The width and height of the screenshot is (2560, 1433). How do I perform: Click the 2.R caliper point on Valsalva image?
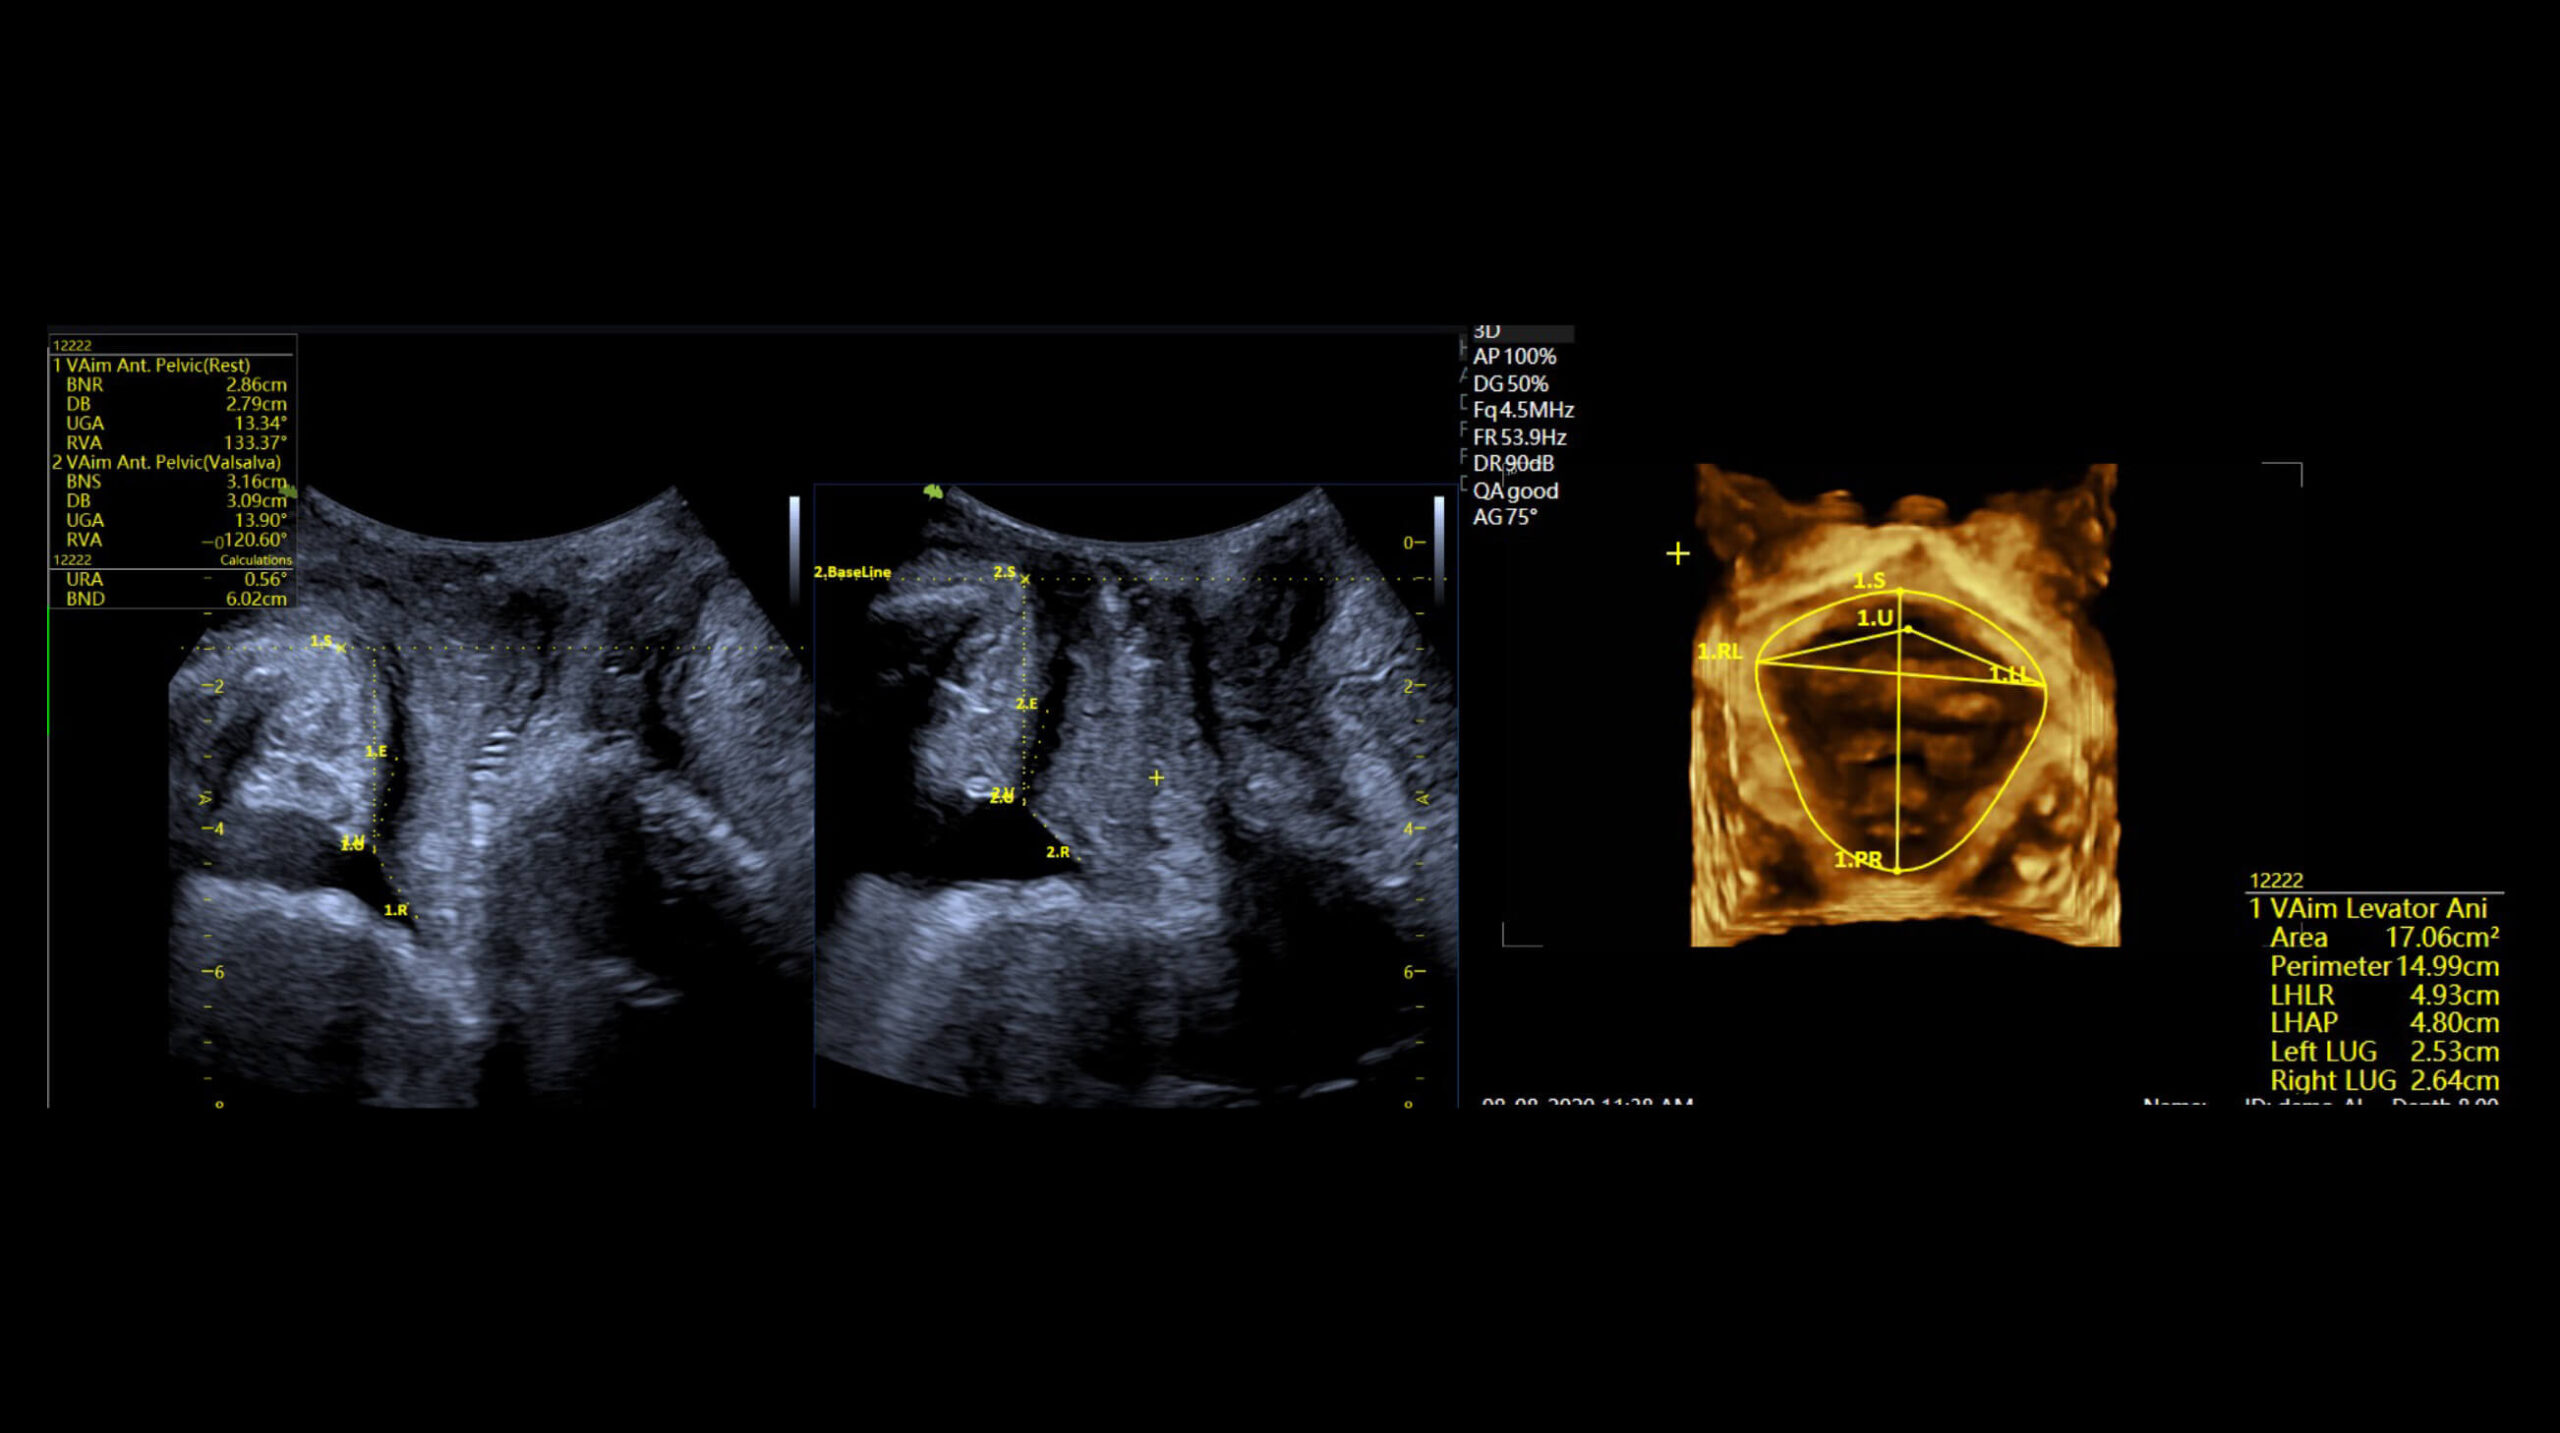(x=1058, y=852)
